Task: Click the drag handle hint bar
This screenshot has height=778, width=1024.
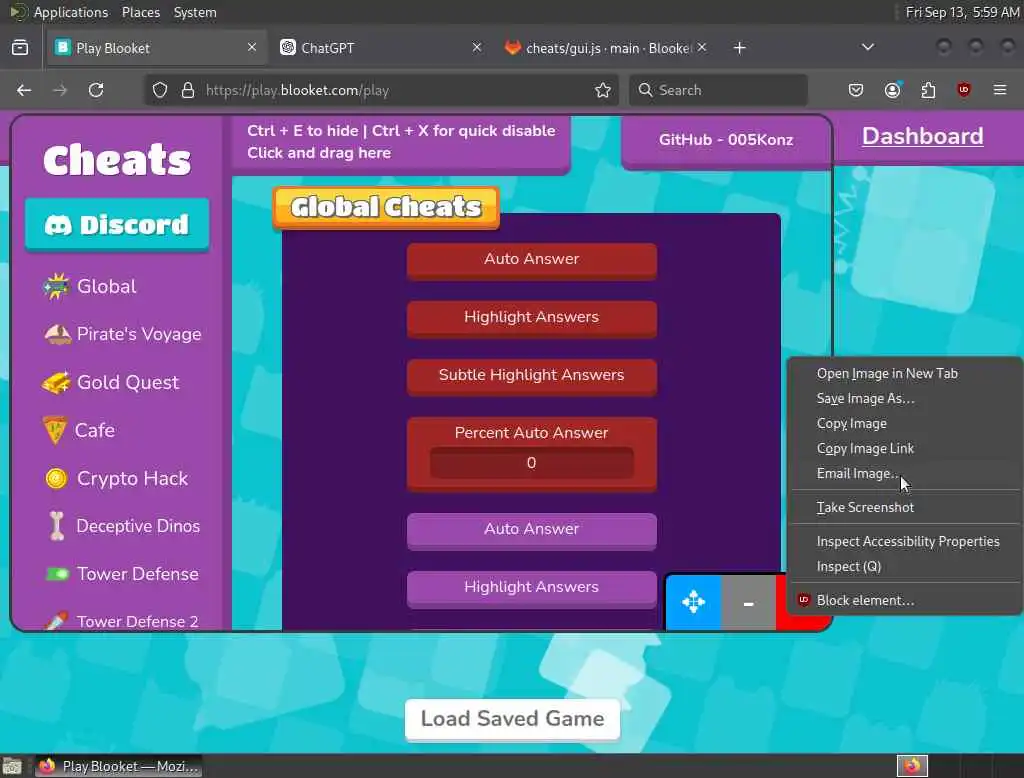Action: pyautogui.click(x=400, y=142)
